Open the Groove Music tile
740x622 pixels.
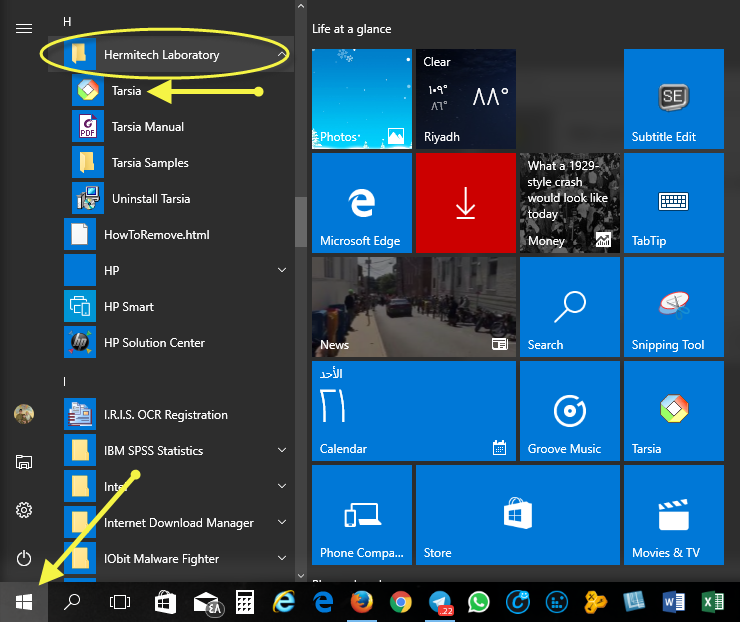click(x=568, y=411)
